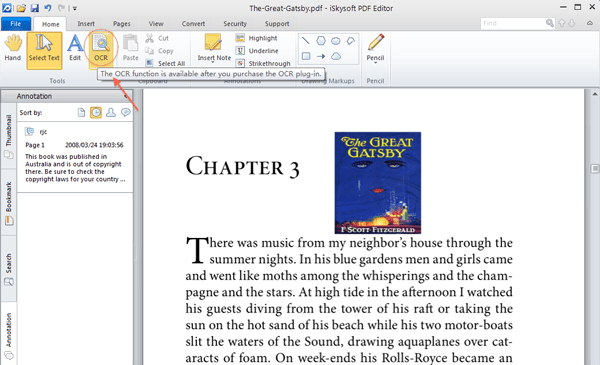Collapse the ribbon with the caret button

[590, 23]
